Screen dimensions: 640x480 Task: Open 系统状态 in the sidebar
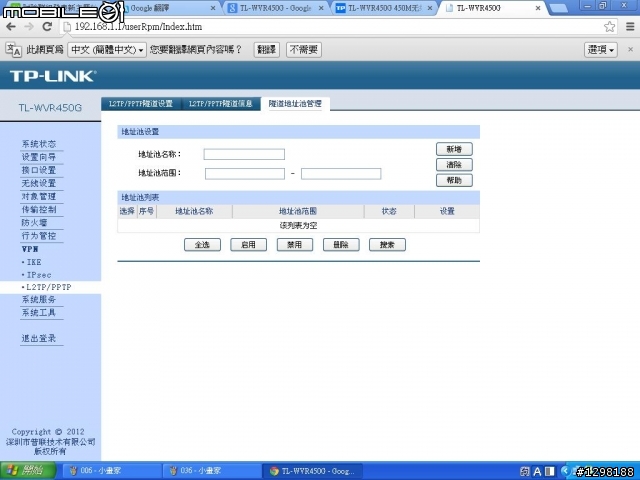pyautogui.click(x=39, y=144)
